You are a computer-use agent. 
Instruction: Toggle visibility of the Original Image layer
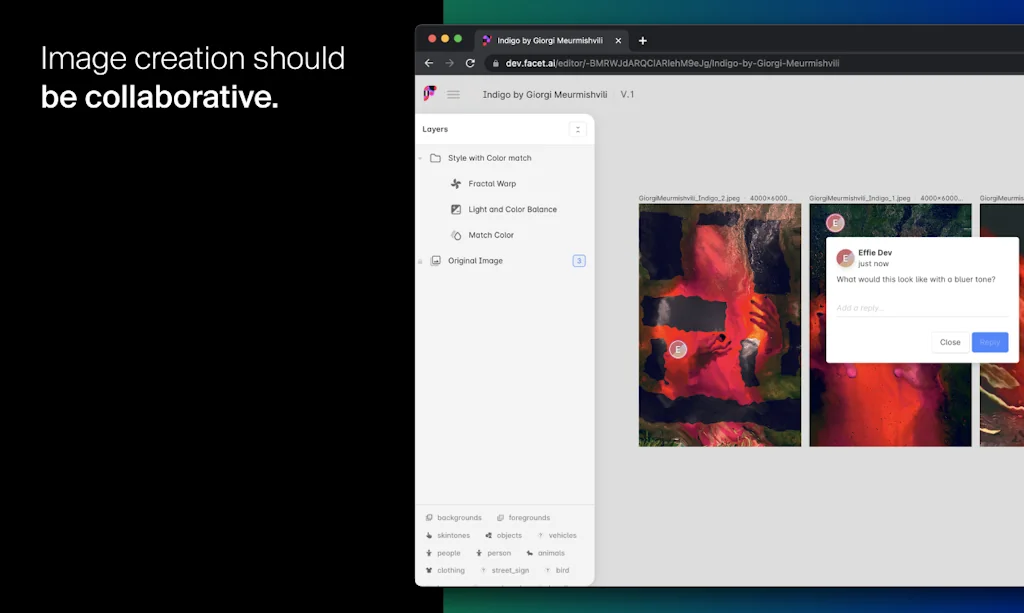tap(421, 260)
